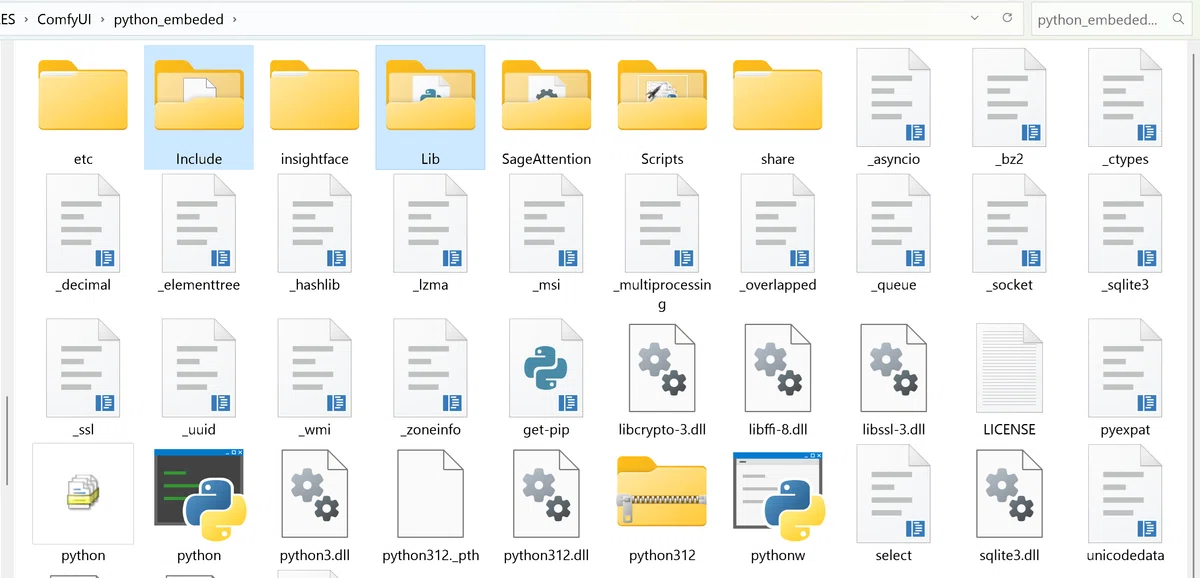Select the Include folder
Screen dimensions: 1200x578
point(199,107)
